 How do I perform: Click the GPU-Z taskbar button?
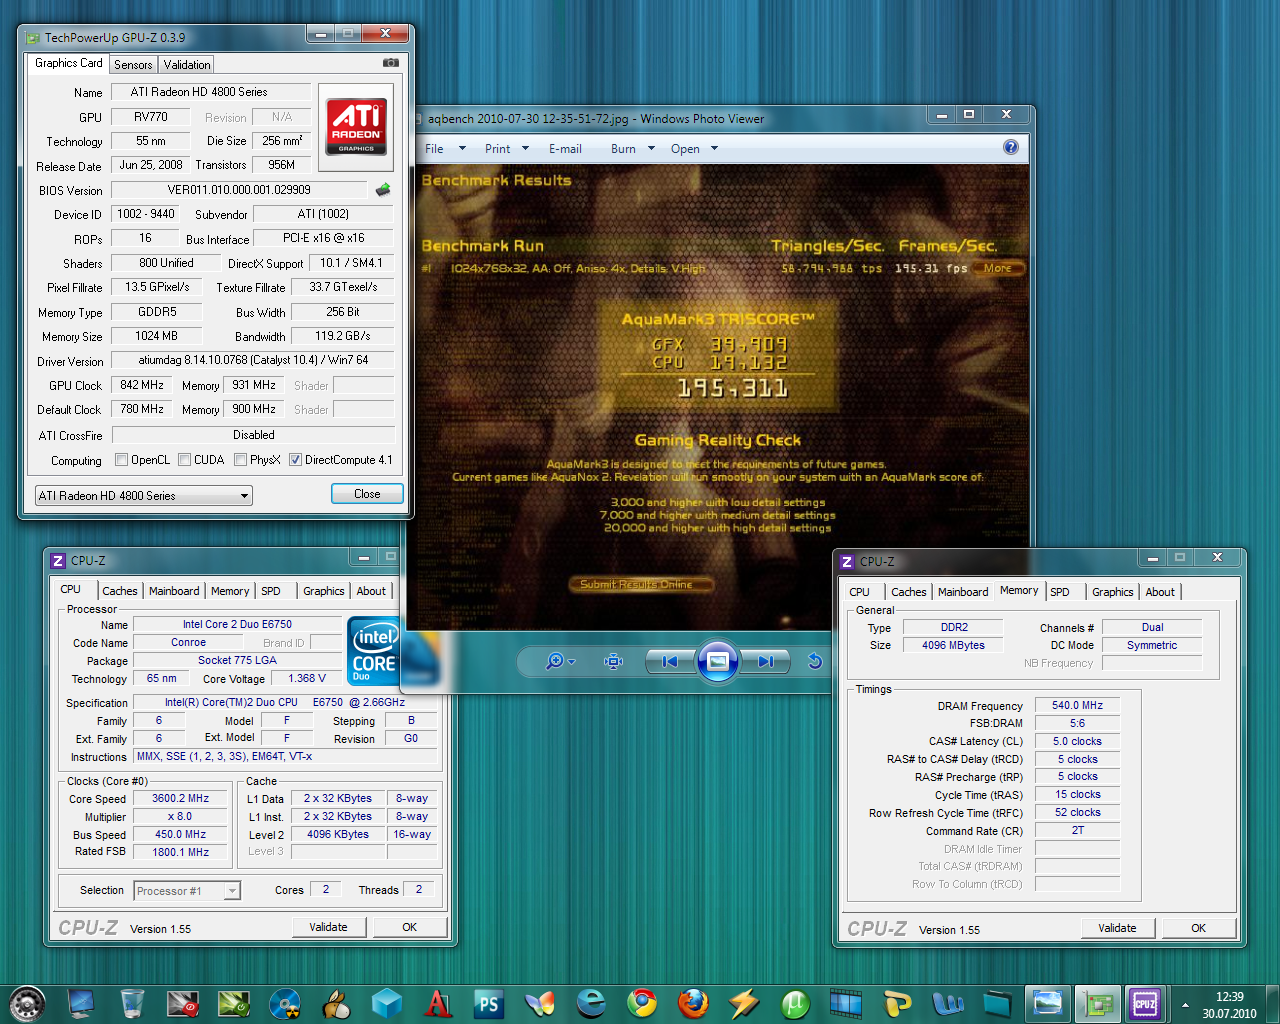click(1098, 1003)
